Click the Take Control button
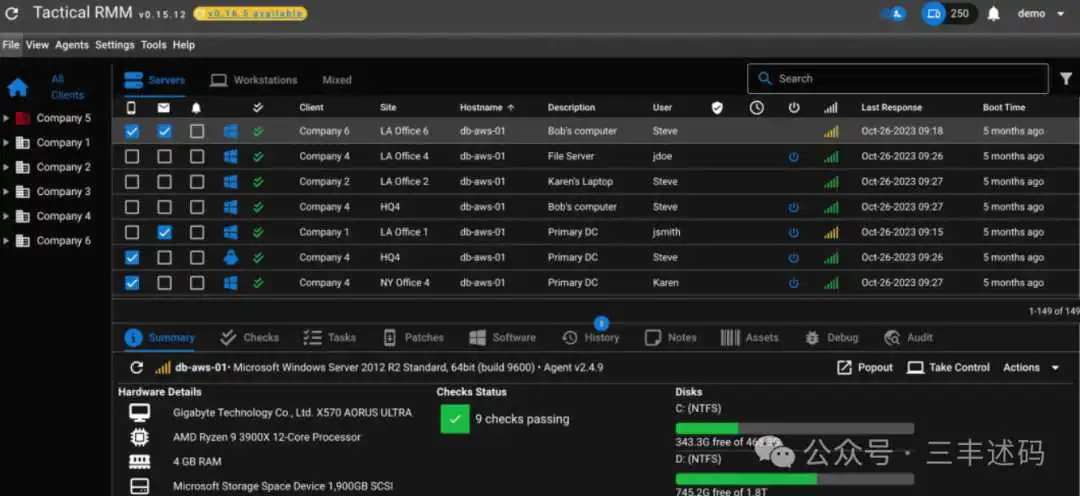This screenshot has height=496, width=1080. pyautogui.click(x=948, y=368)
